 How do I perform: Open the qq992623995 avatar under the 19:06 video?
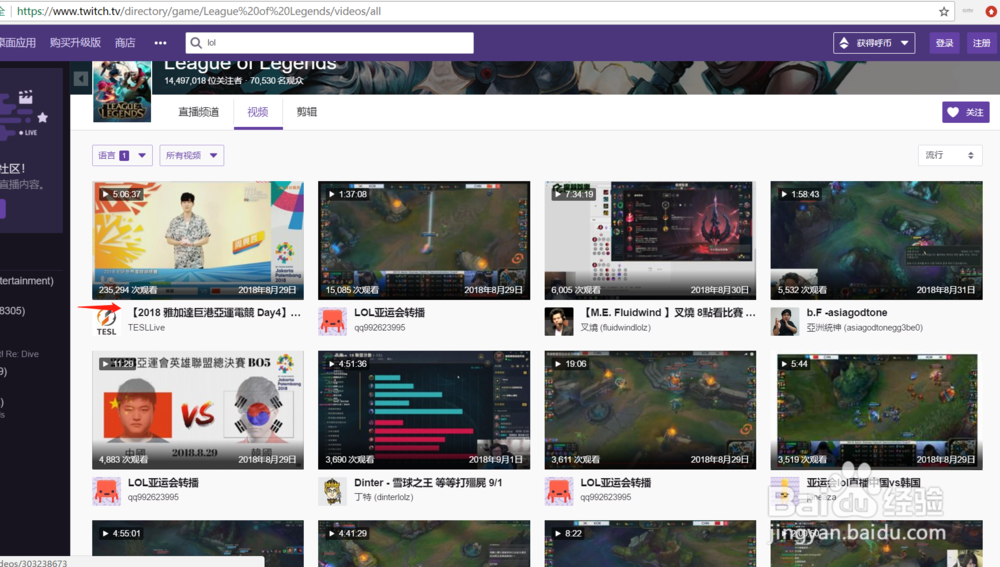click(x=559, y=491)
